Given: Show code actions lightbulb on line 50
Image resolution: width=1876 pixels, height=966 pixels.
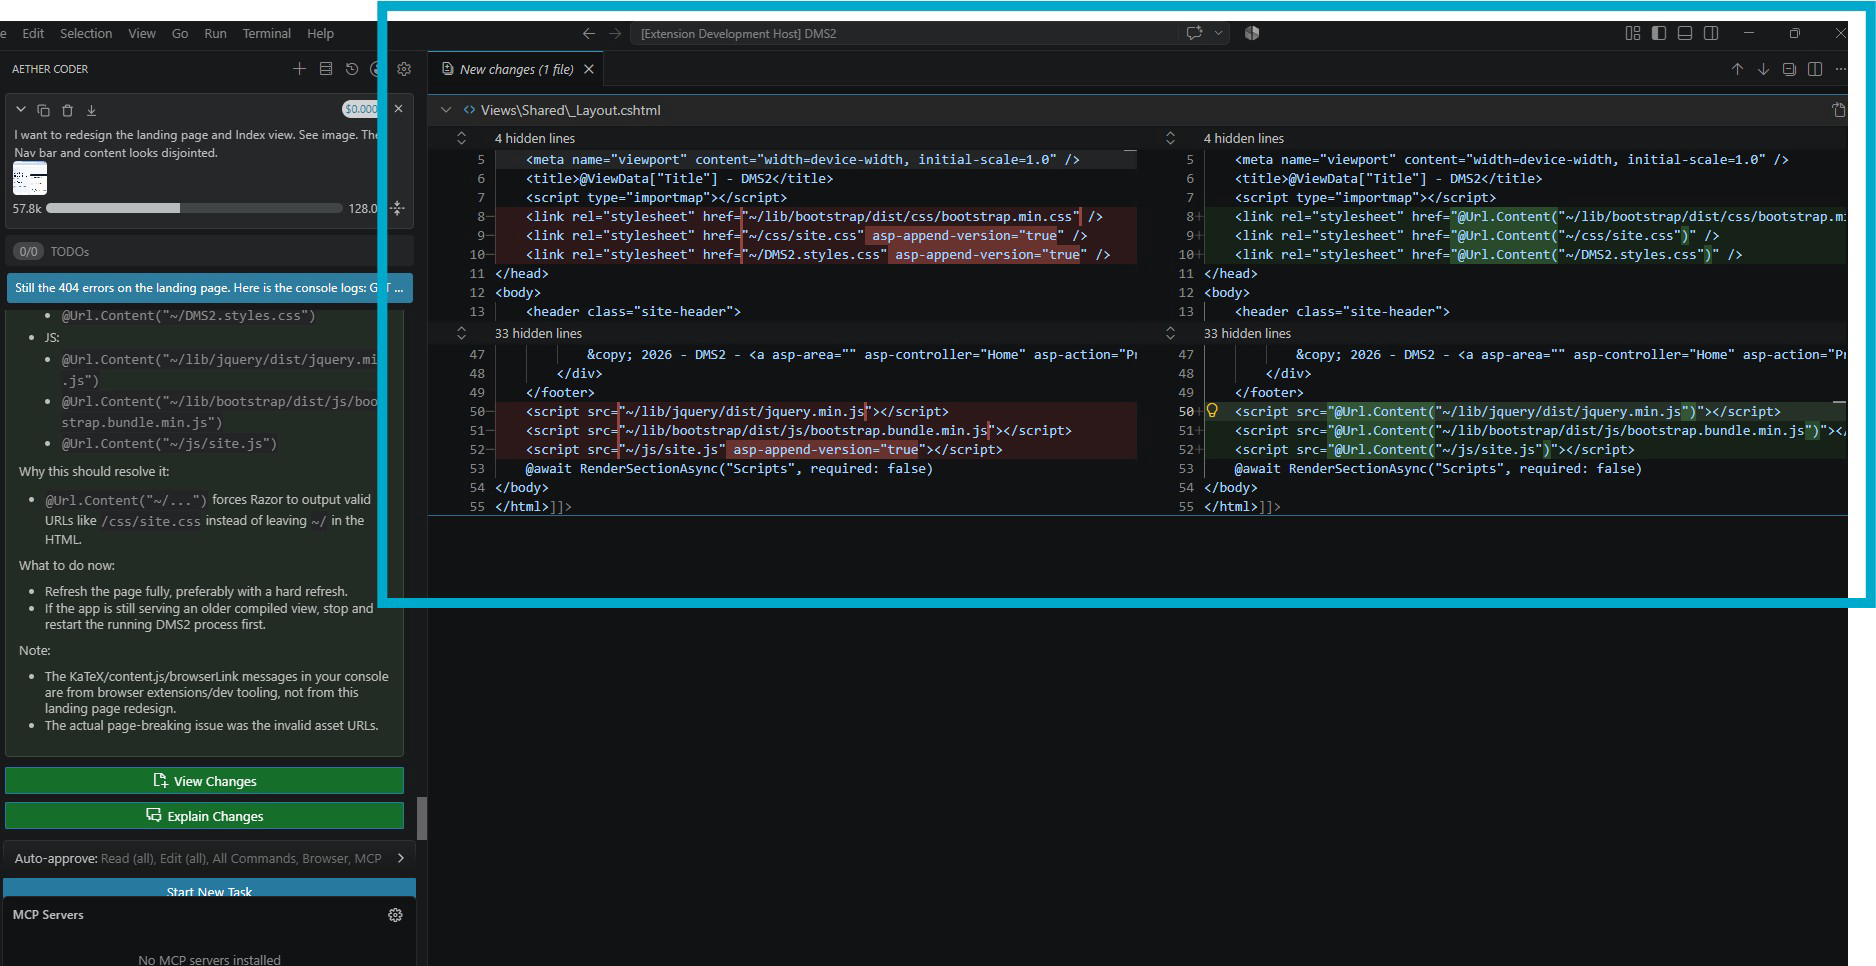Looking at the screenshot, I should pyautogui.click(x=1212, y=411).
